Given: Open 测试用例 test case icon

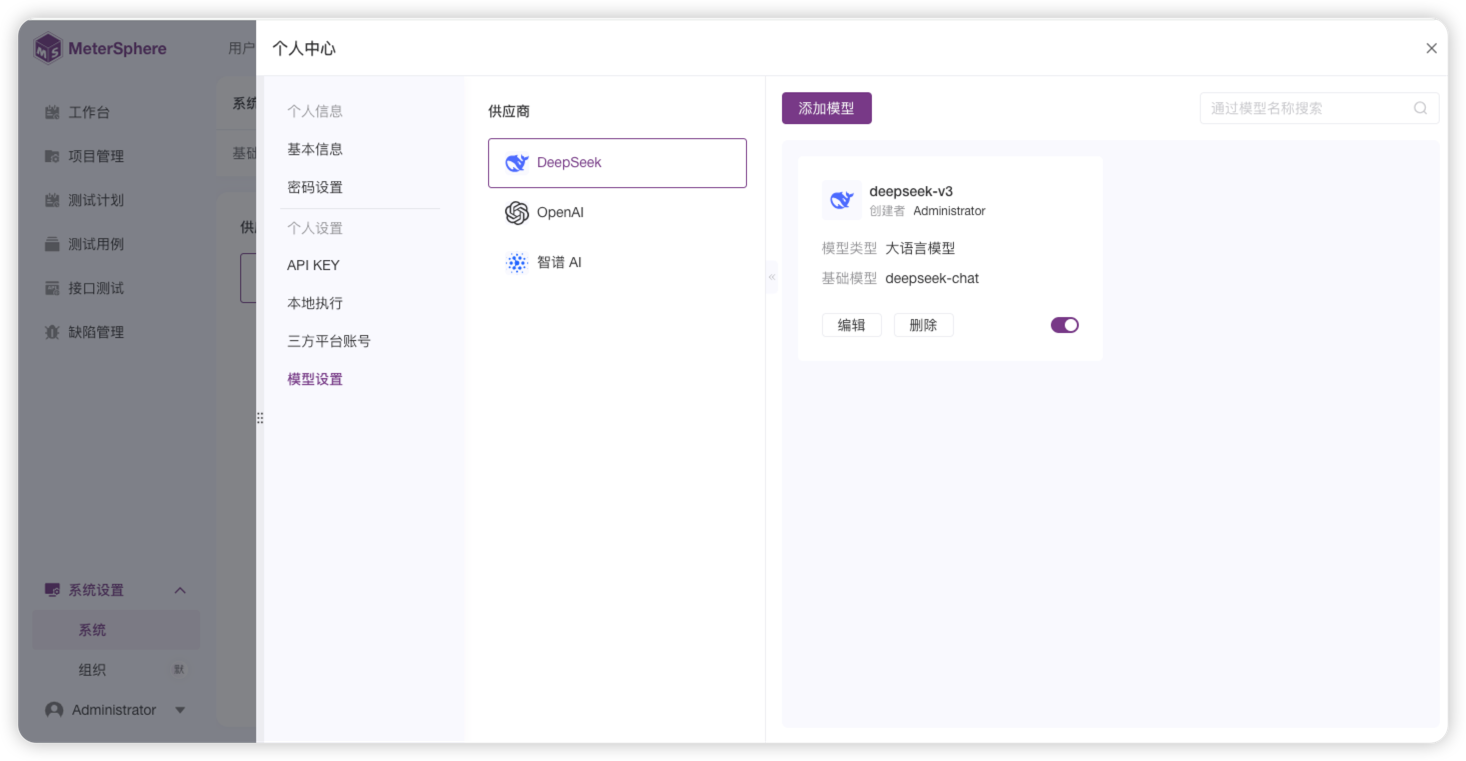Looking at the screenshot, I should tap(53, 244).
